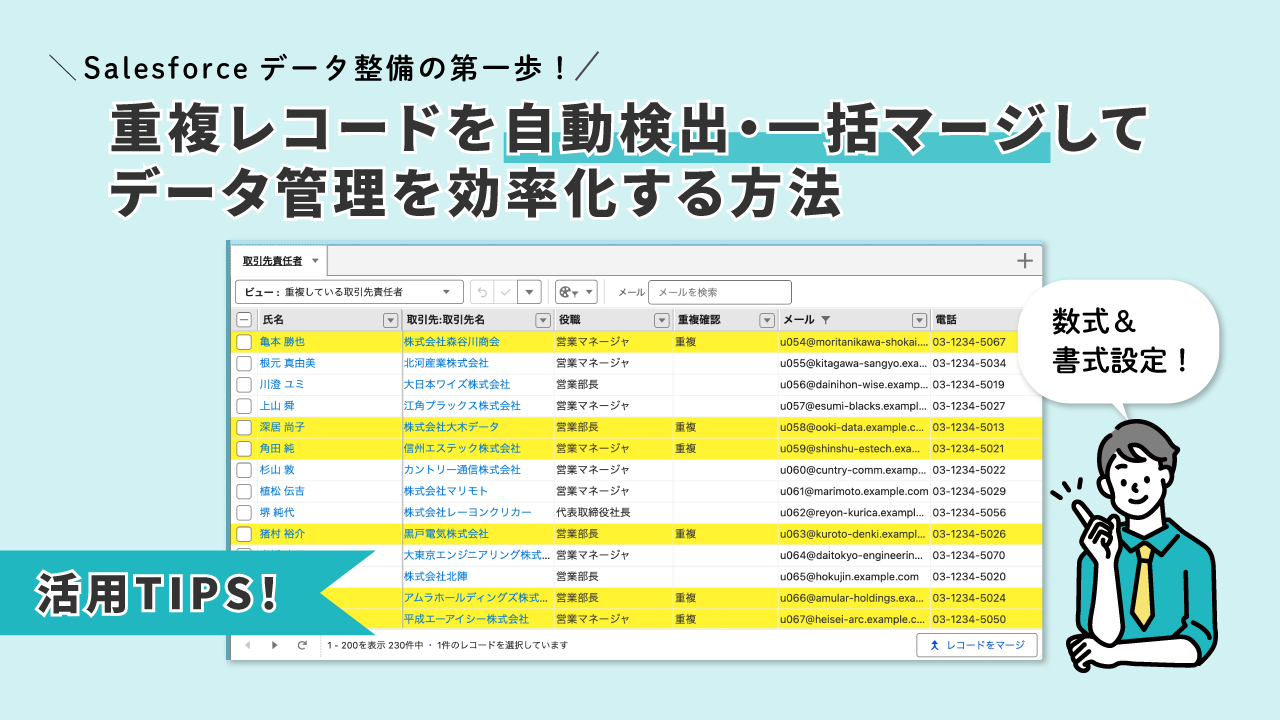Click the undo arrow icon in toolbar
1280x720 pixels.
[x=482, y=292]
